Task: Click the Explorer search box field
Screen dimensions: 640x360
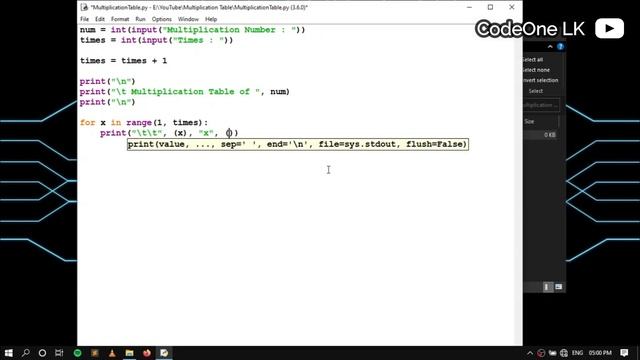Action: [x=541, y=105]
